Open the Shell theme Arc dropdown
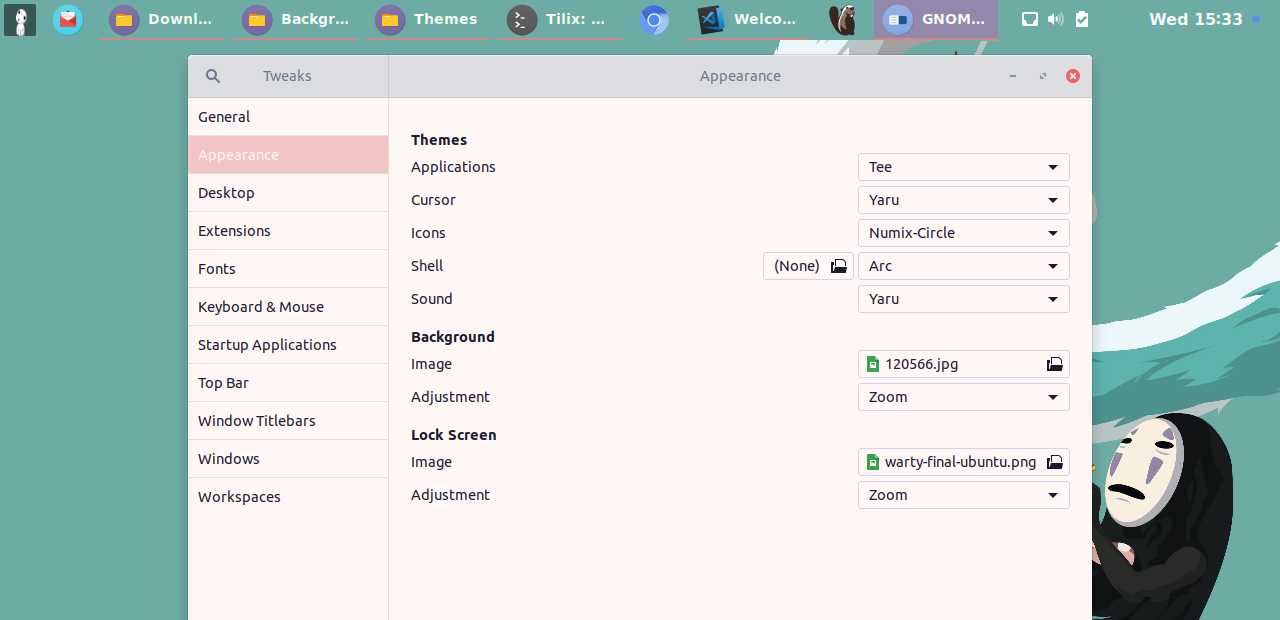Image resolution: width=1280 pixels, height=620 pixels. coord(963,266)
